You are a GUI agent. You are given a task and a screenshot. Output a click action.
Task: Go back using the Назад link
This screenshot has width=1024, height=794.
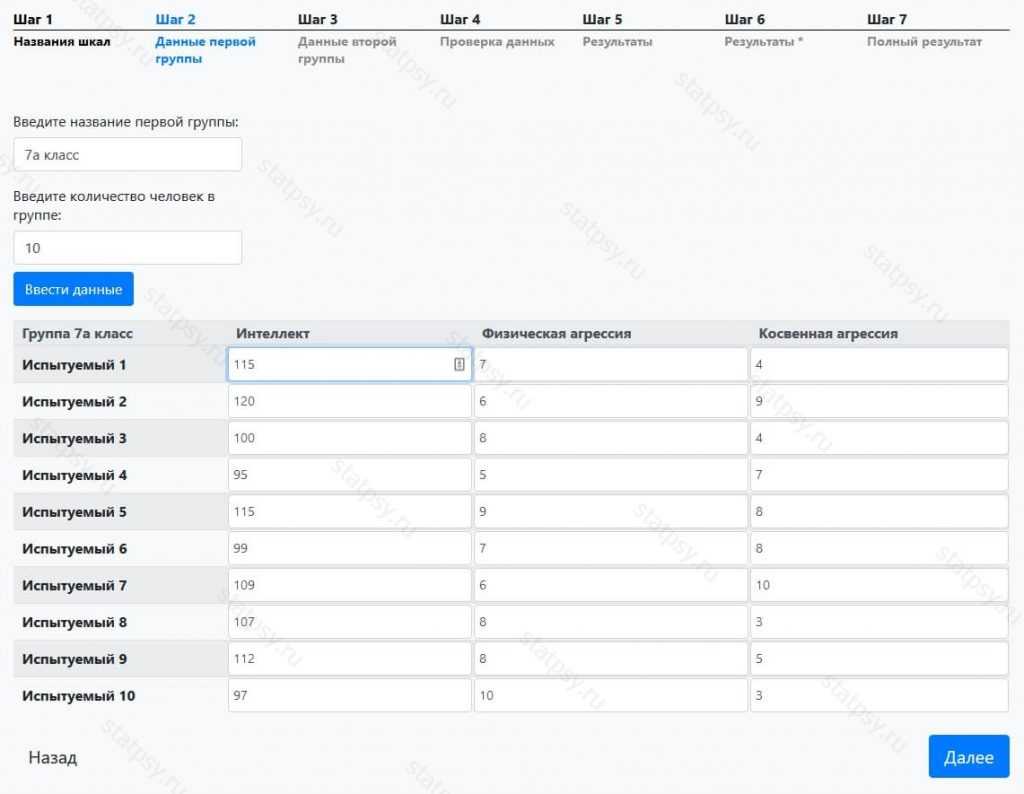coord(53,757)
